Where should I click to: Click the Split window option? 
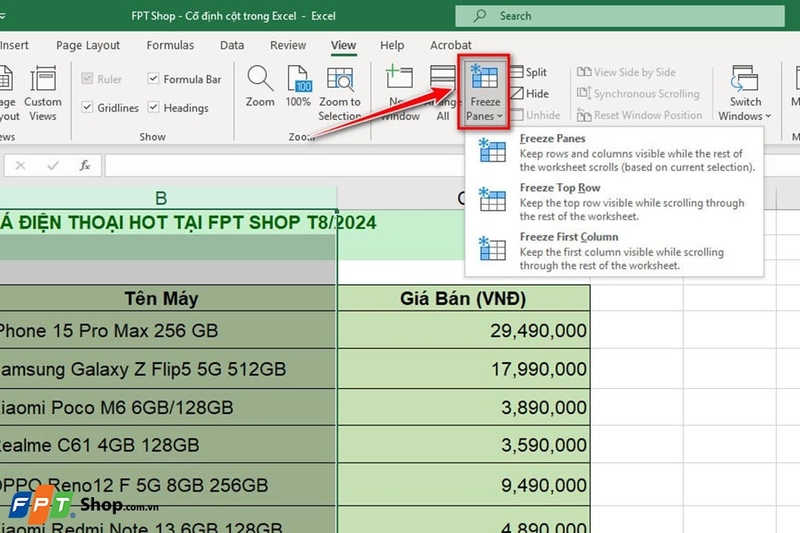[529, 72]
